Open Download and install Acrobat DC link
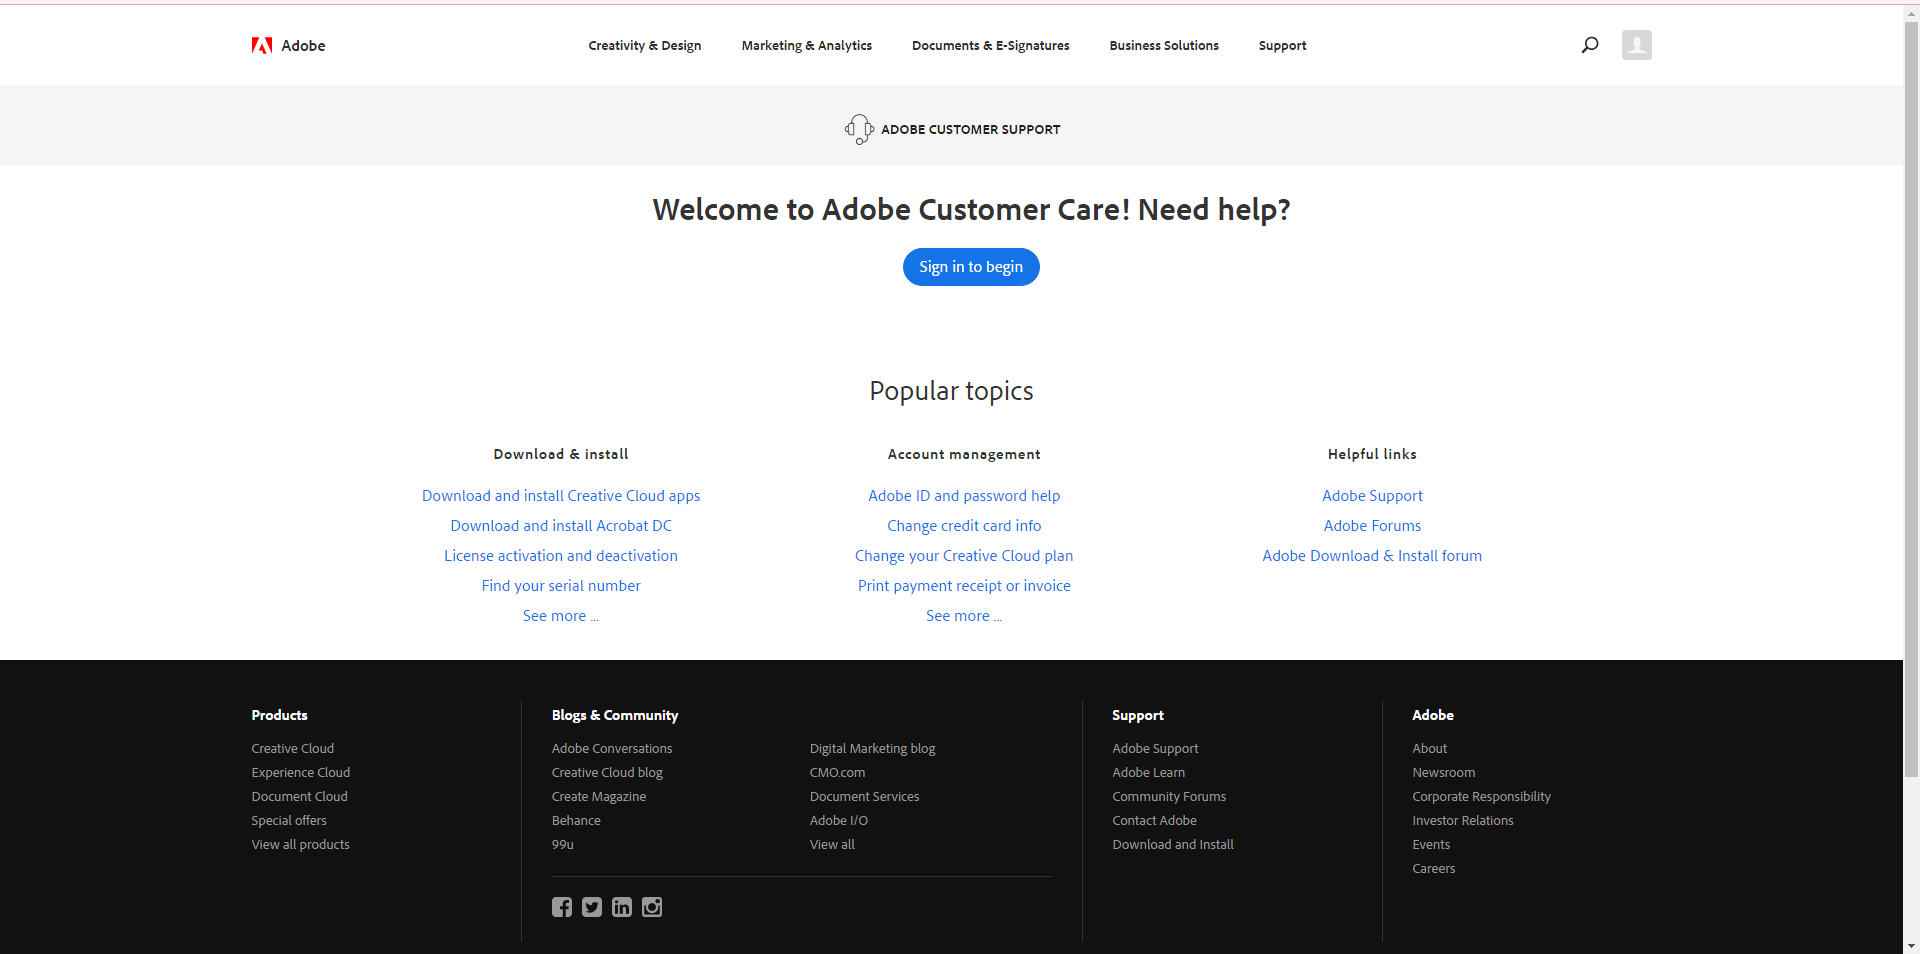The width and height of the screenshot is (1920, 954). click(561, 526)
